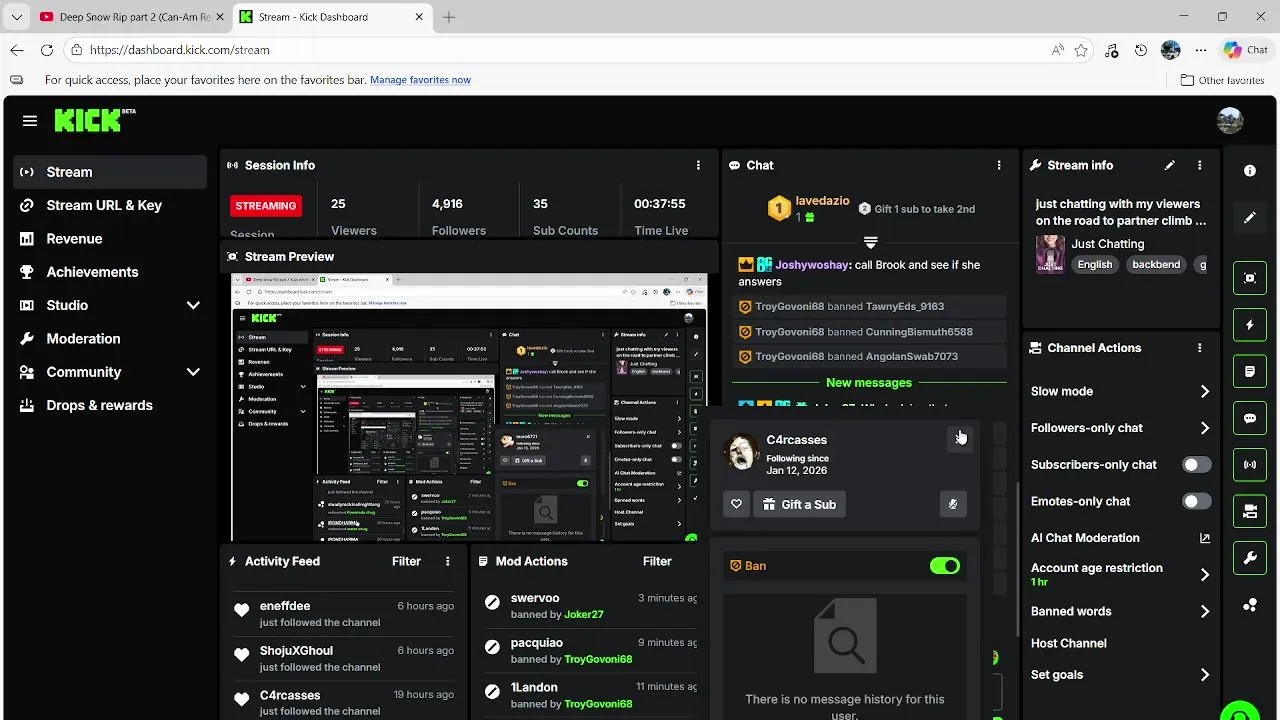This screenshot has width=1280, height=720.
Task: Click Host Channel action
Action: click(x=1068, y=643)
